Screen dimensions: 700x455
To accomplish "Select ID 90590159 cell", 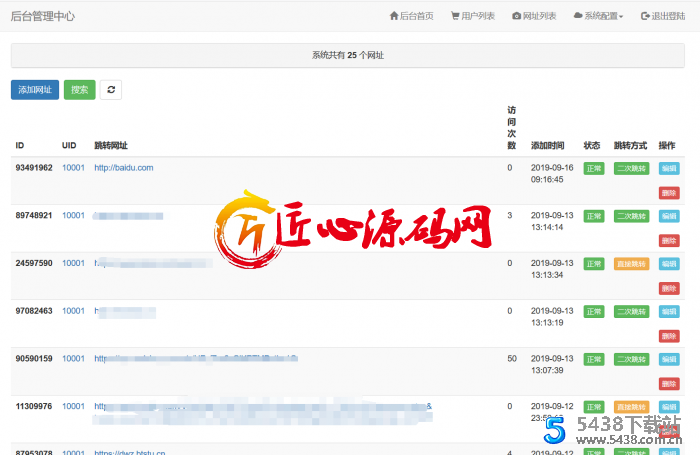I will [34, 359].
